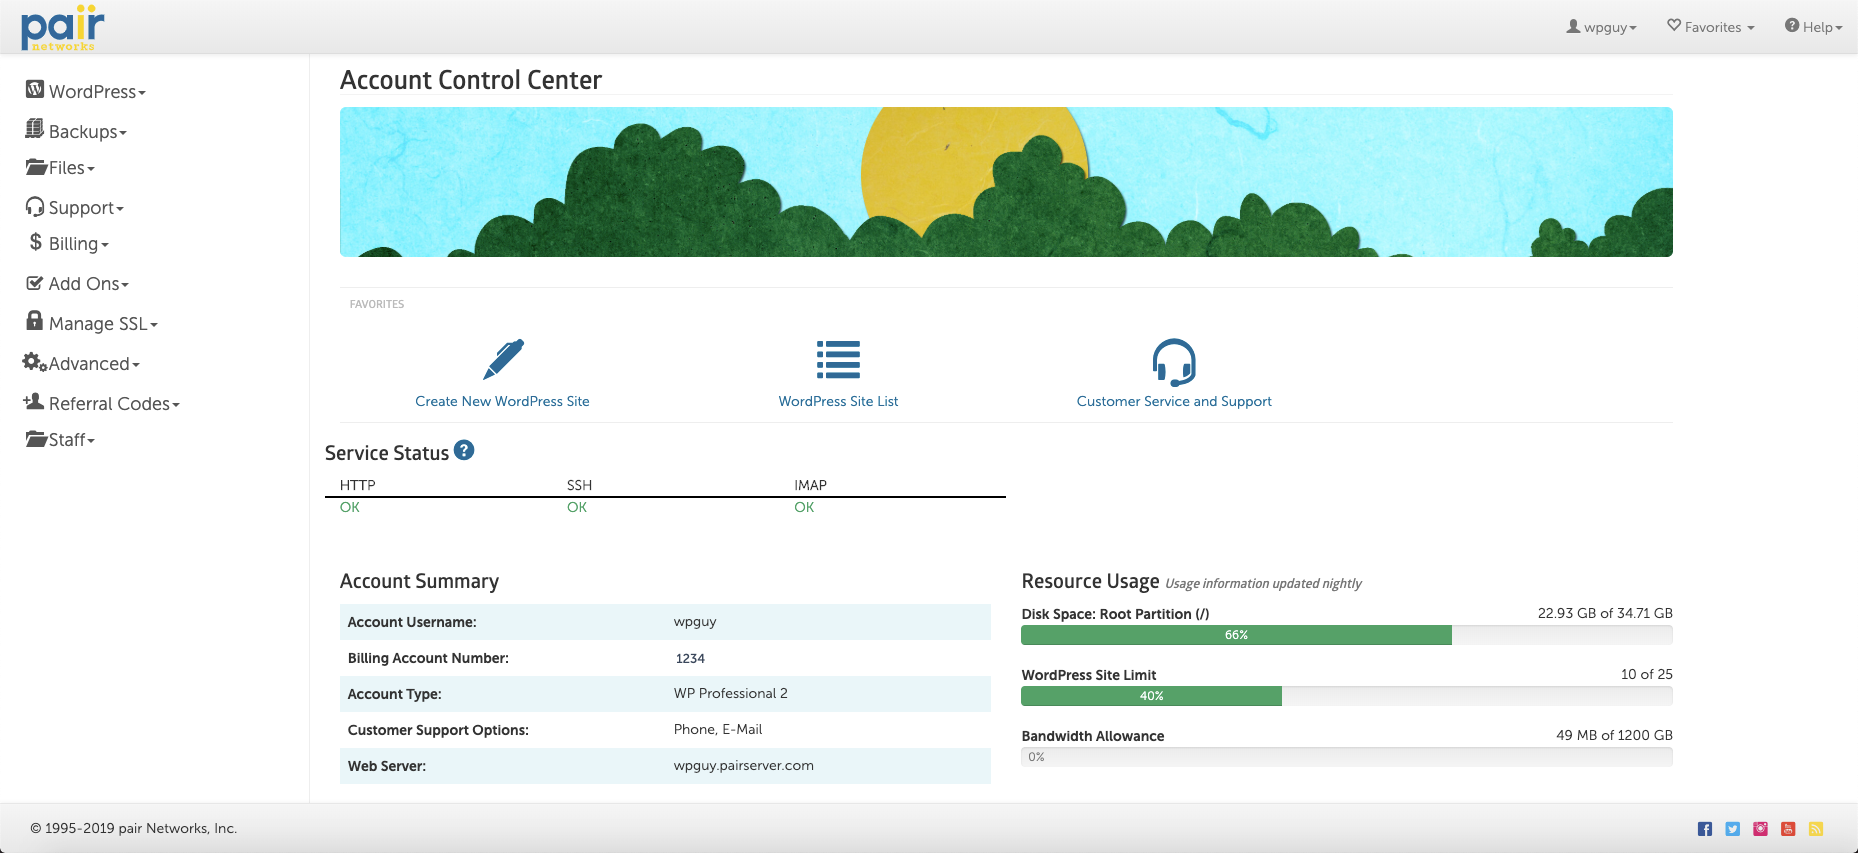Open the Service Status help question mark
Image resolution: width=1858 pixels, height=853 pixels.
pyautogui.click(x=464, y=451)
